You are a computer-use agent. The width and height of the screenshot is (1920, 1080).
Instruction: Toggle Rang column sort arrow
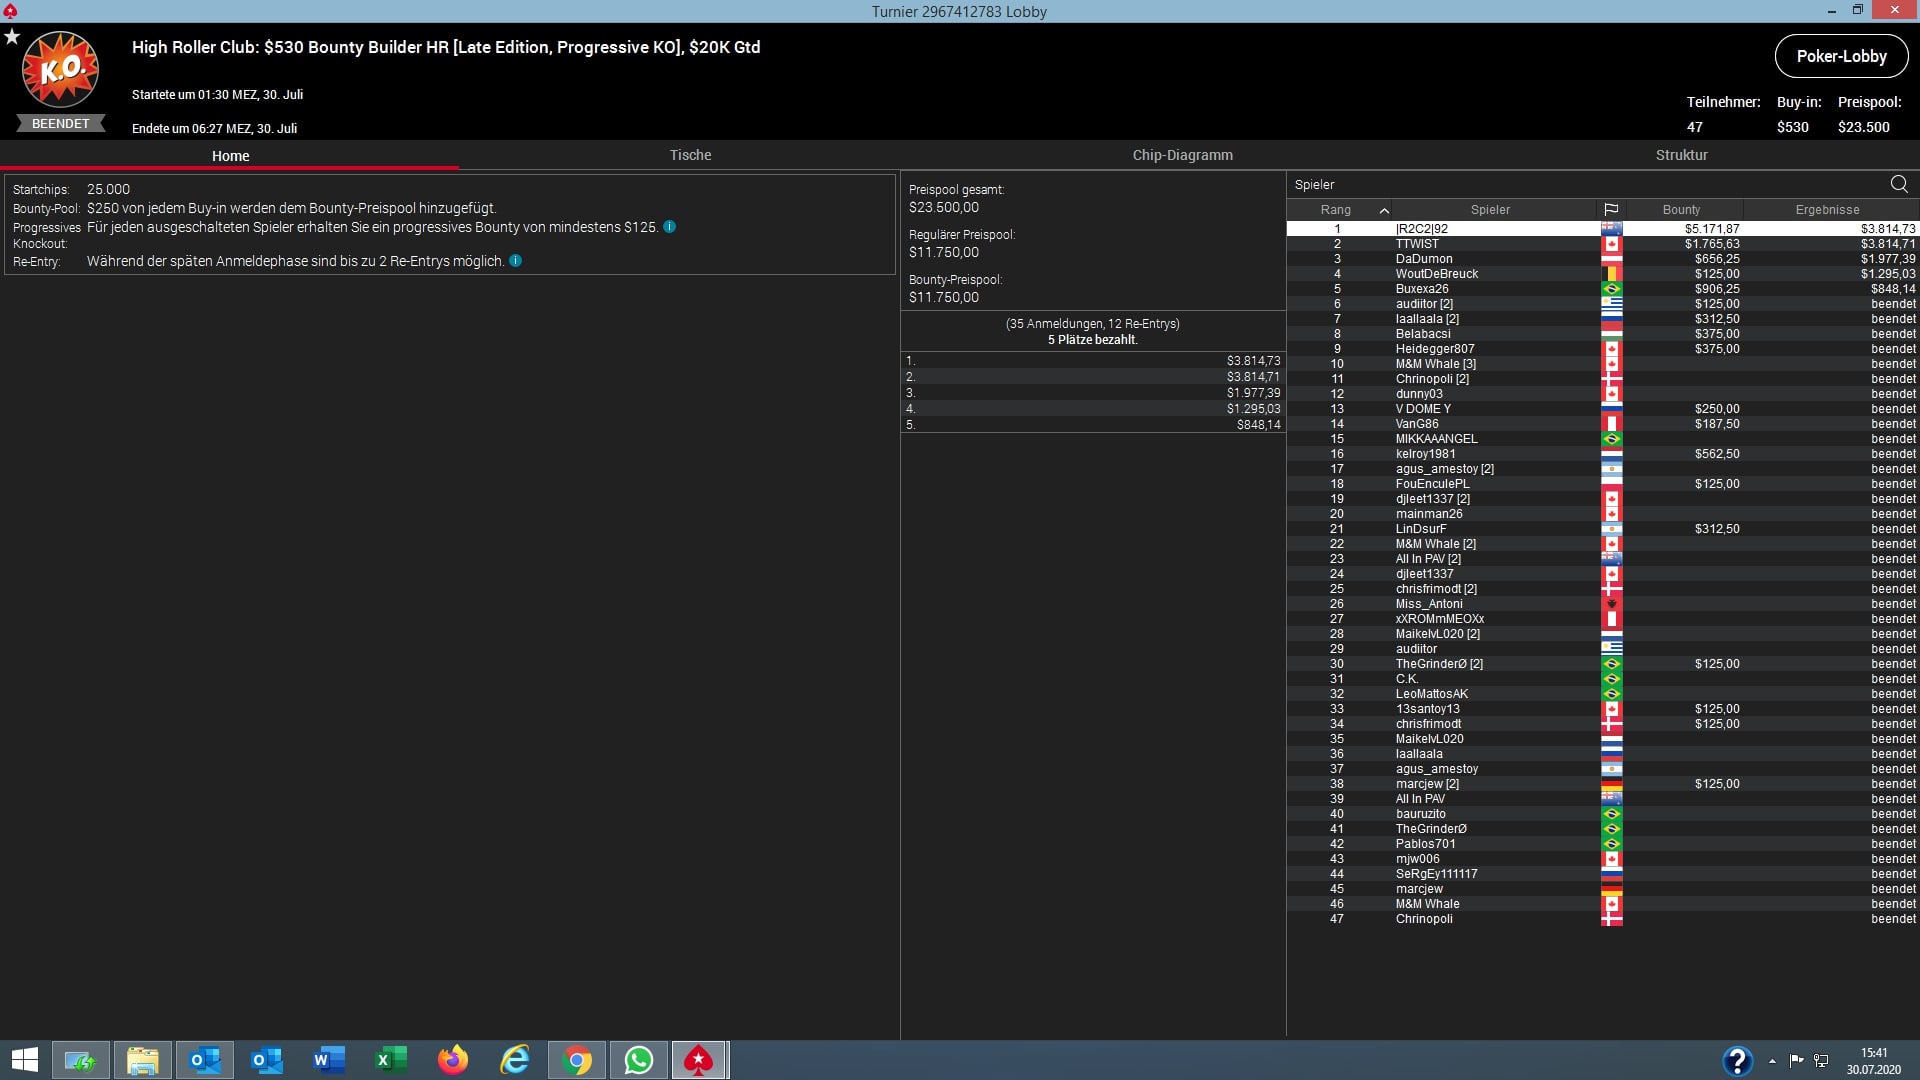coord(1383,210)
